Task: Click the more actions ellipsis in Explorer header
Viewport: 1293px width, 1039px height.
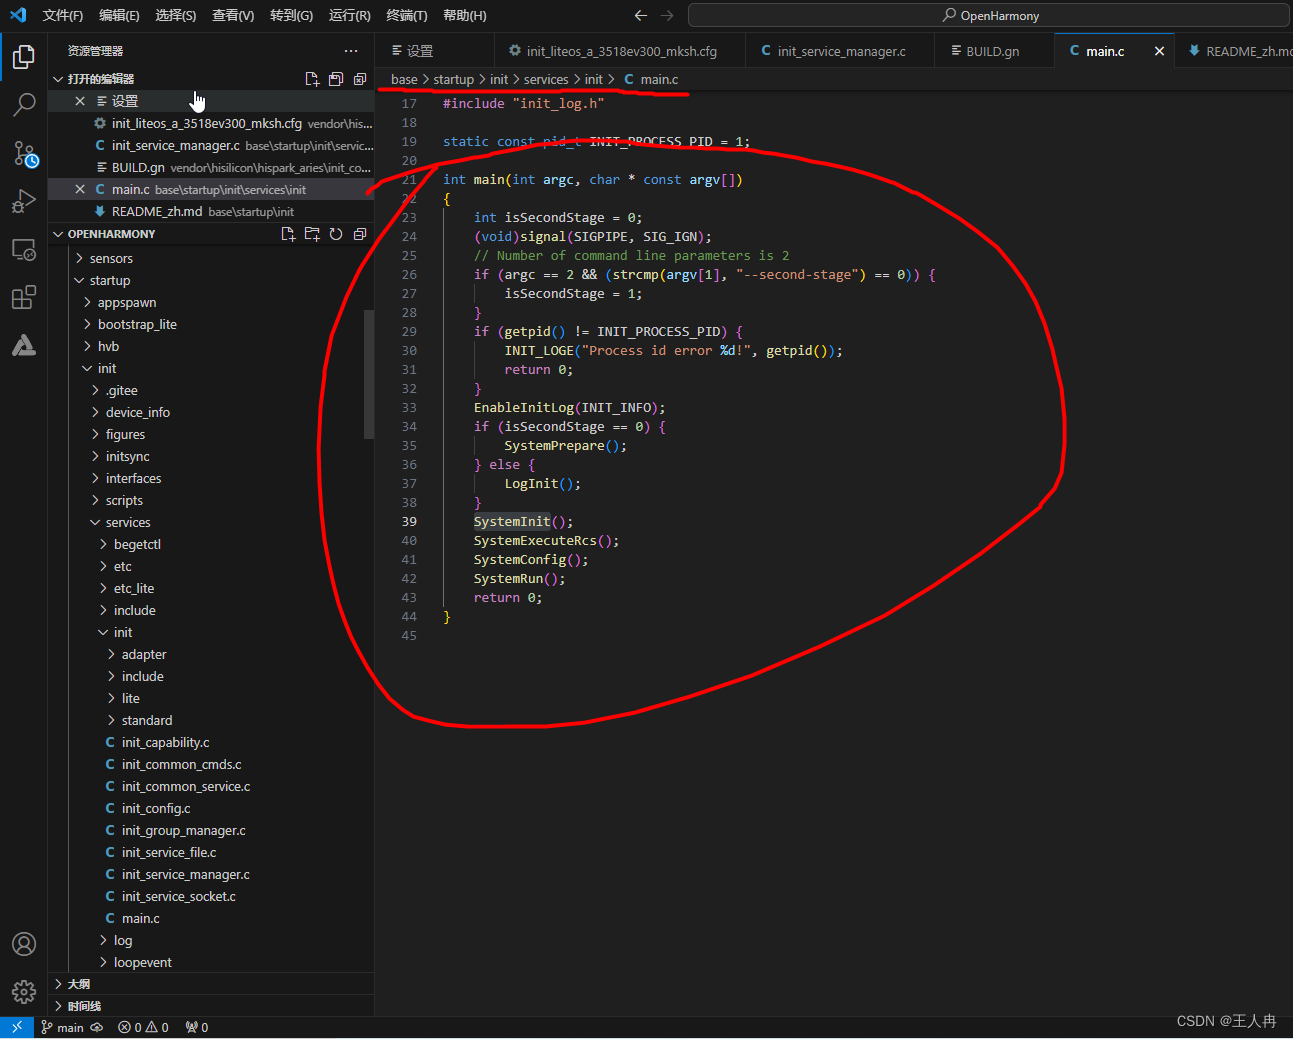Action: coord(351,51)
